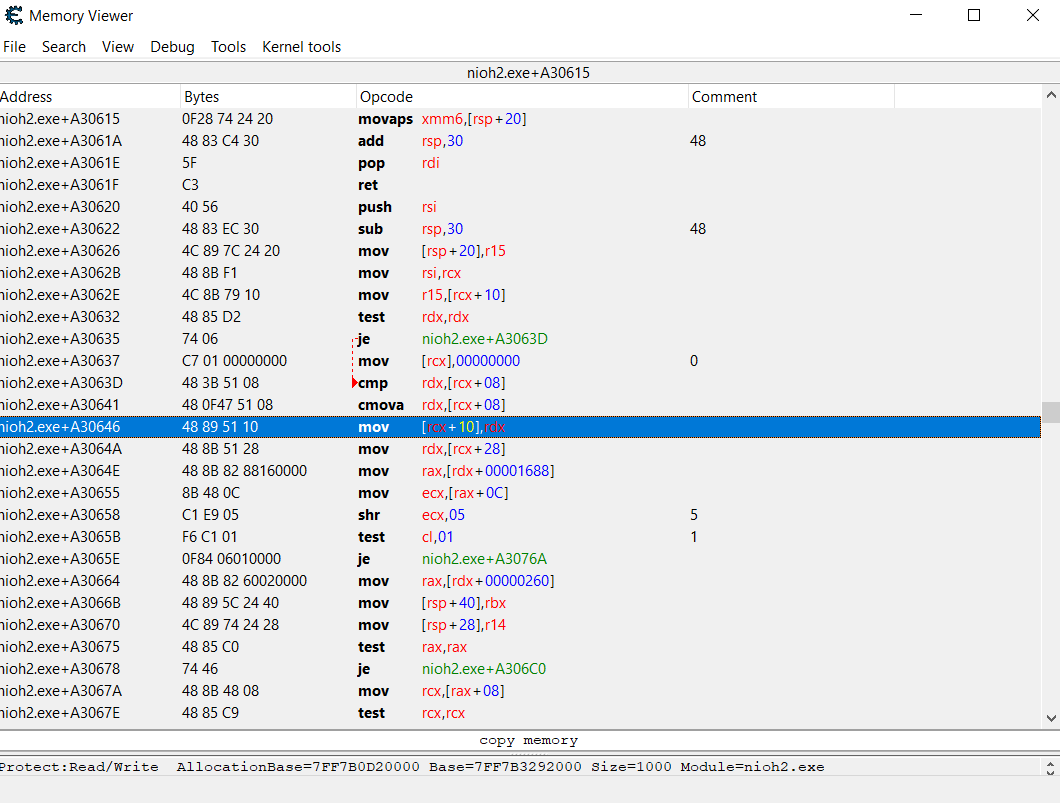Click the disassembler vertical scrollbar thumb
This screenshot has width=1060, height=803.
1051,412
